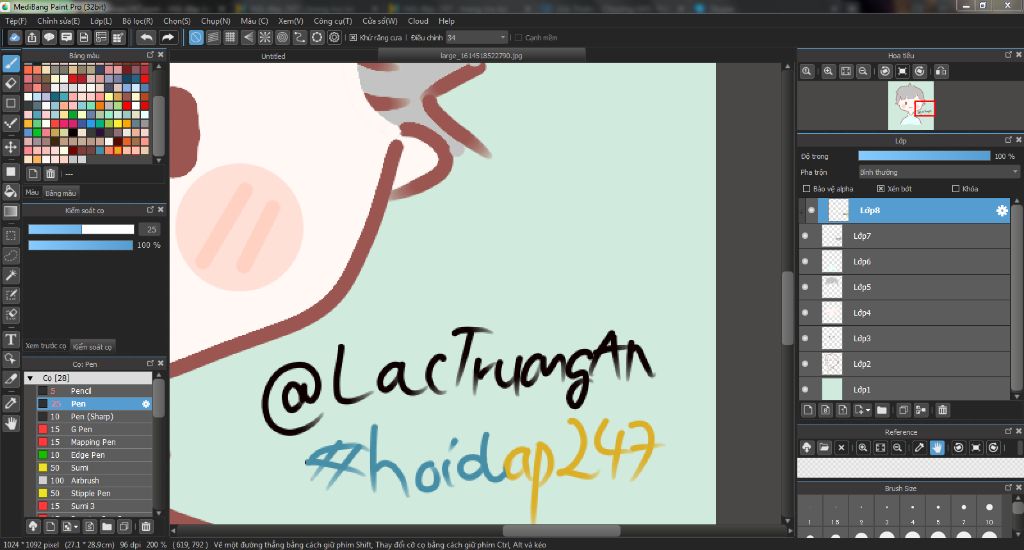The image size is (1024, 550).
Task: Zoom out on the Navigator panel
Action: pos(863,71)
